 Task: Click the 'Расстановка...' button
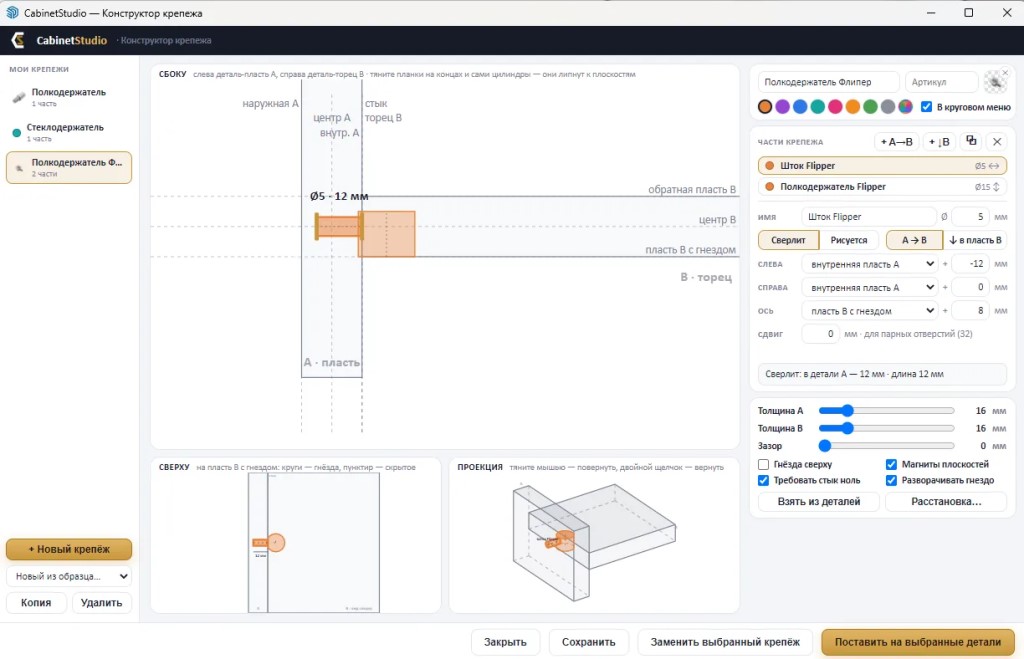click(946, 502)
